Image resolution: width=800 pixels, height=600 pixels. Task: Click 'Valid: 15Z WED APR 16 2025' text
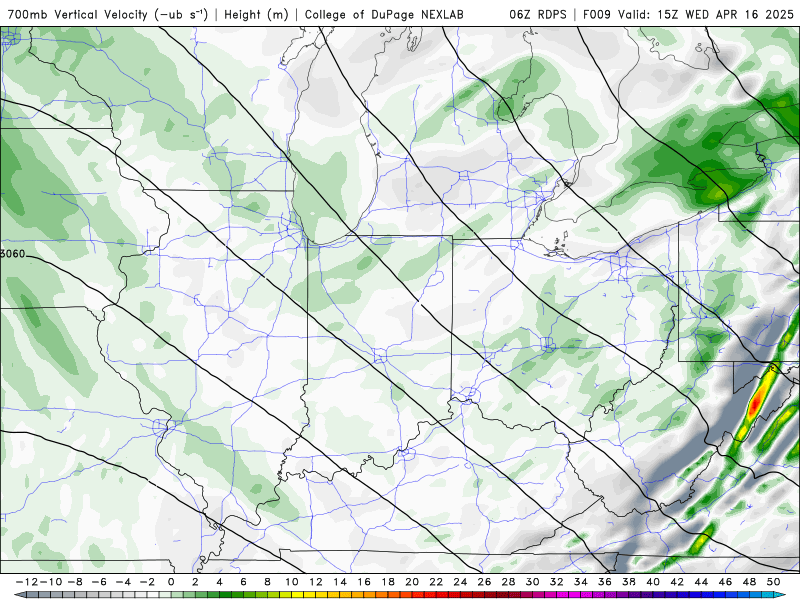tap(706, 14)
